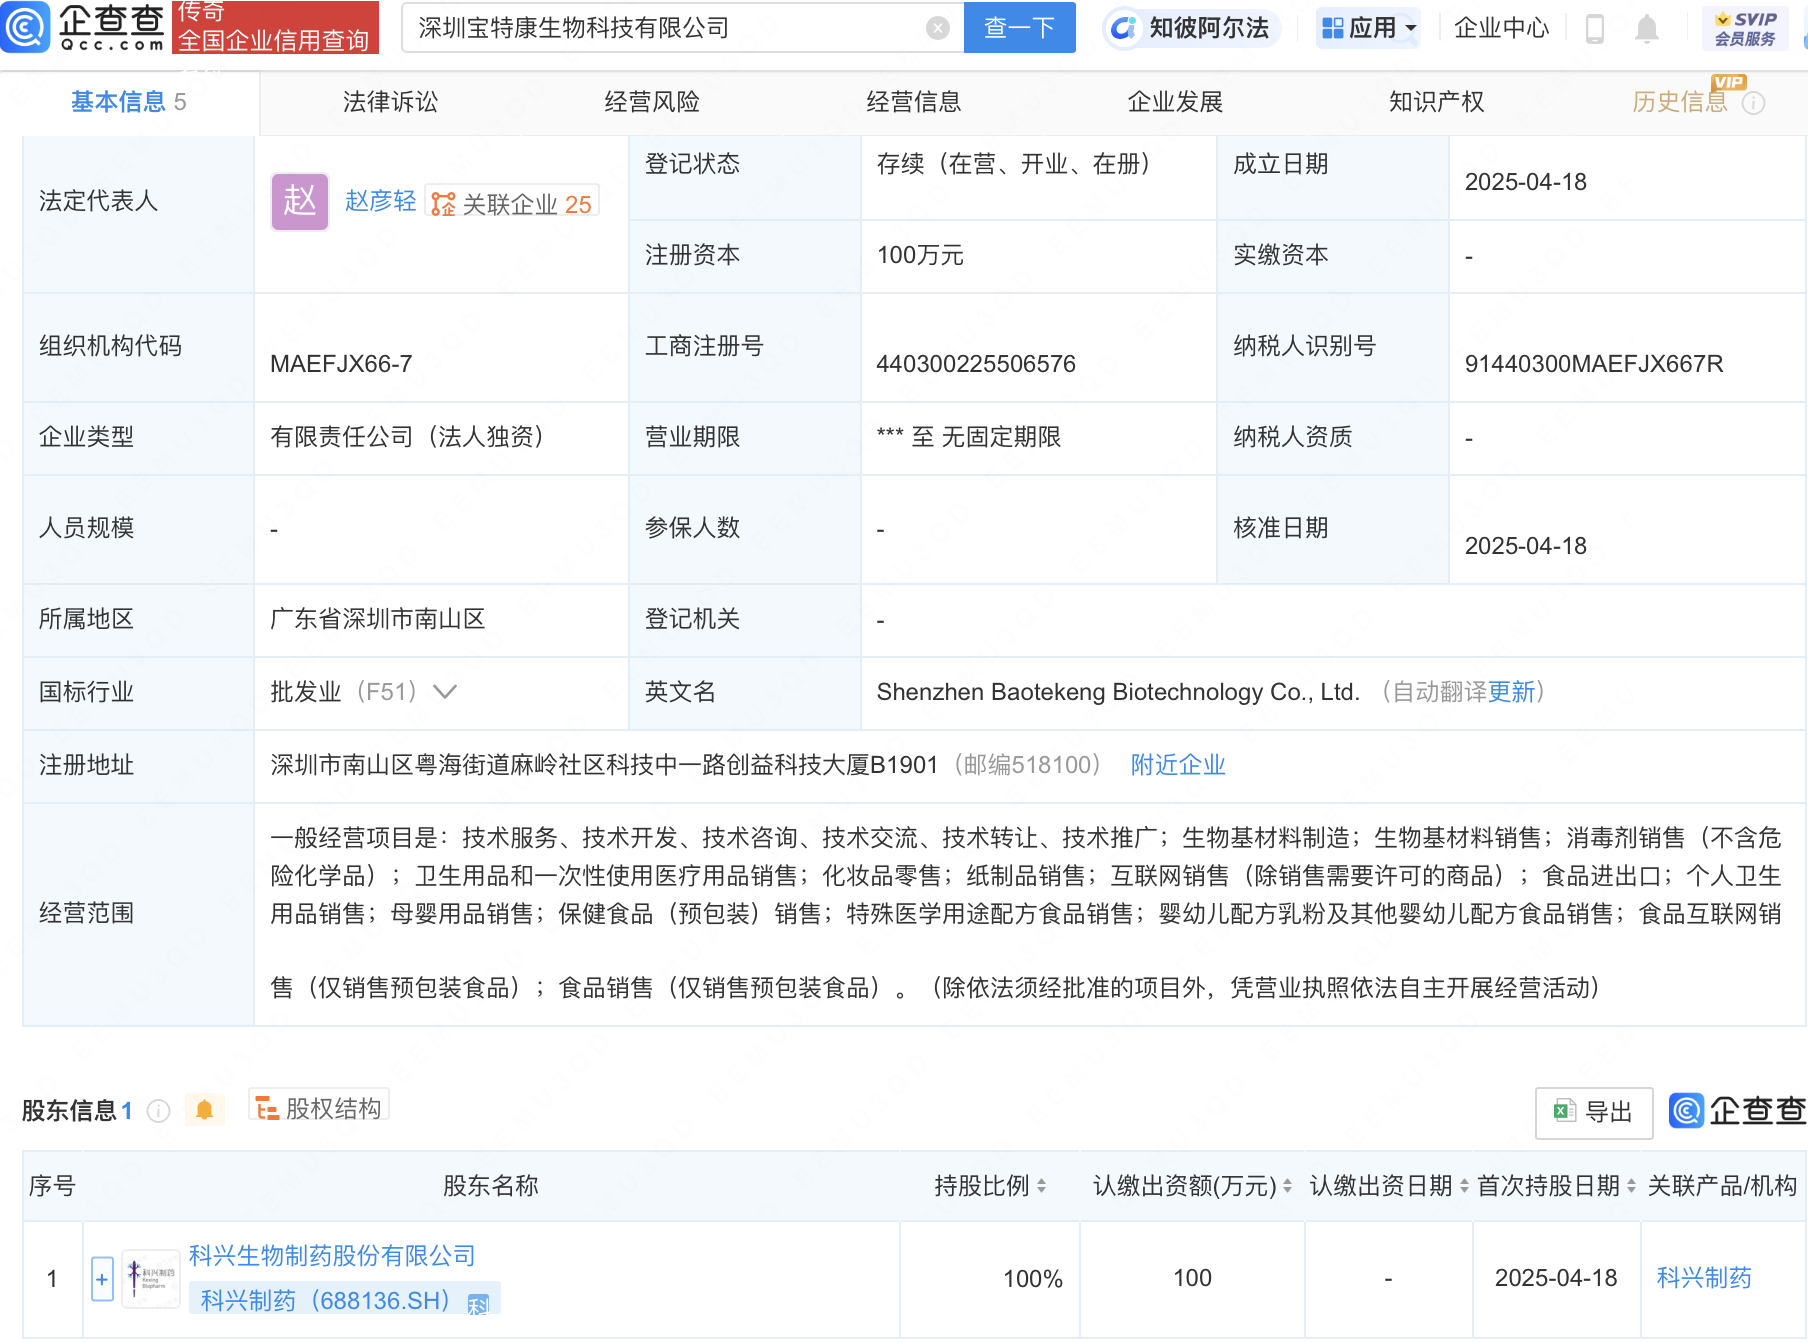The image size is (1808, 1342).
Task: Switch to the 法律诉讼 tab
Action: click(x=390, y=102)
